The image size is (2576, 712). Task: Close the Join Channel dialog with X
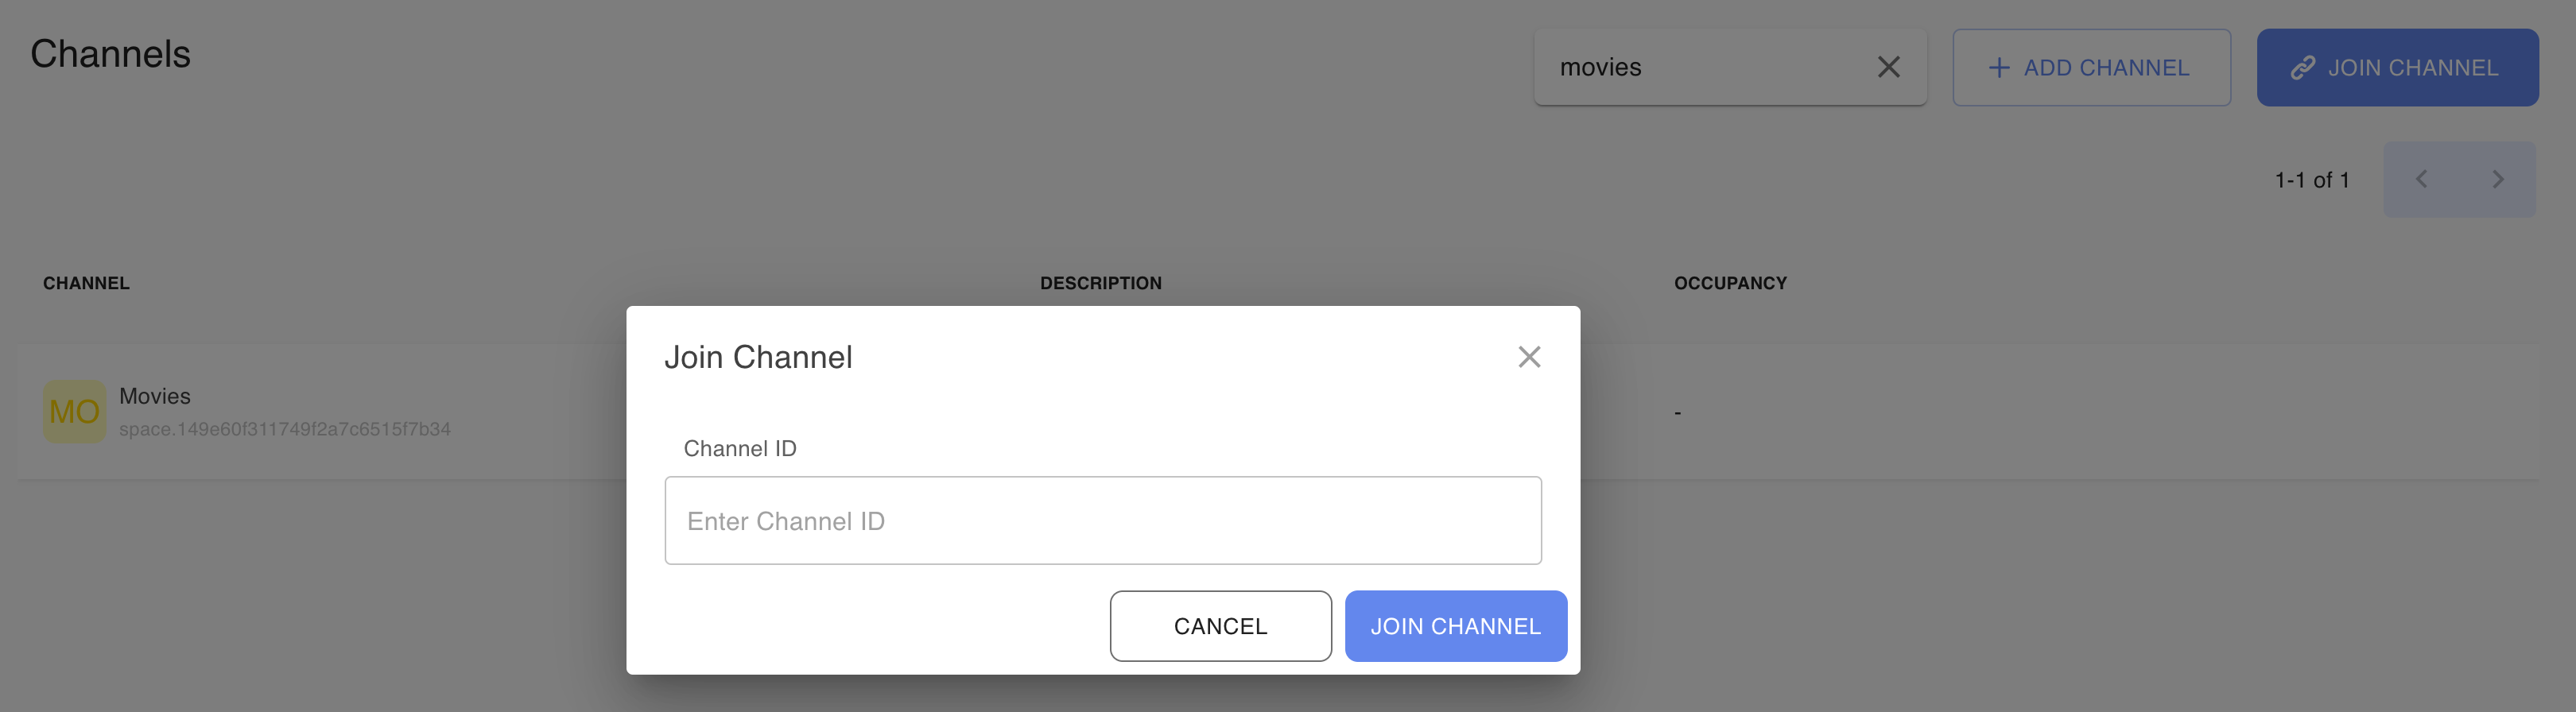1528,357
